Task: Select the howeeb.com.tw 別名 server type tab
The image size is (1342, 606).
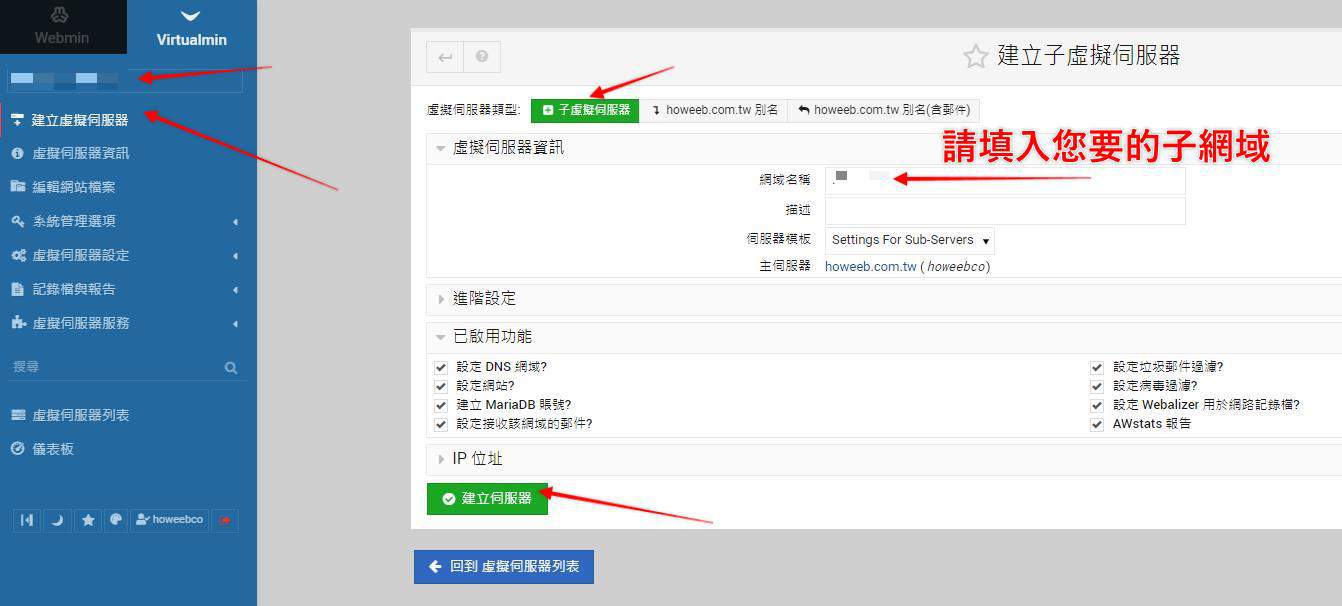Action: pyautogui.click(x=714, y=110)
